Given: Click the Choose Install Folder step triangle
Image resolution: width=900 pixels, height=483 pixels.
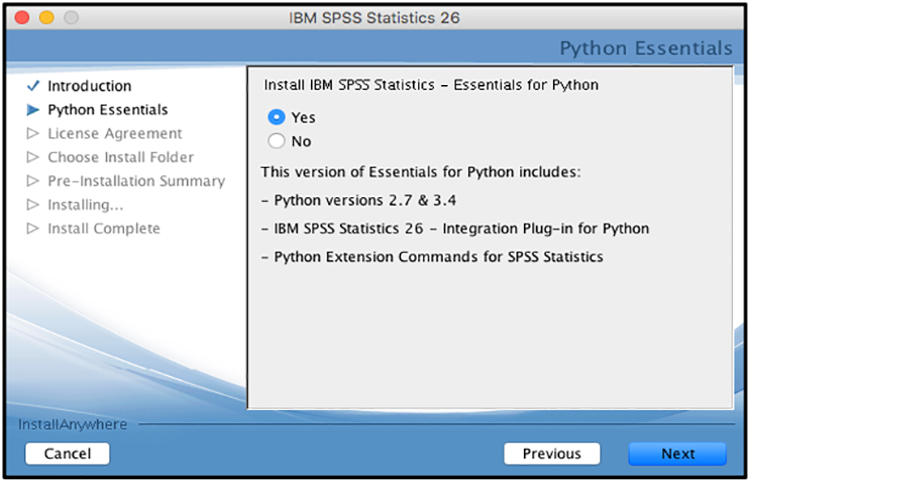Looking at the screenshot, I should (33, 157).
